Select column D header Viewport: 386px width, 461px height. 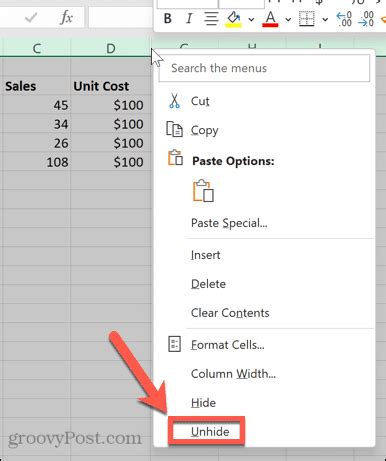coord(111,48)
